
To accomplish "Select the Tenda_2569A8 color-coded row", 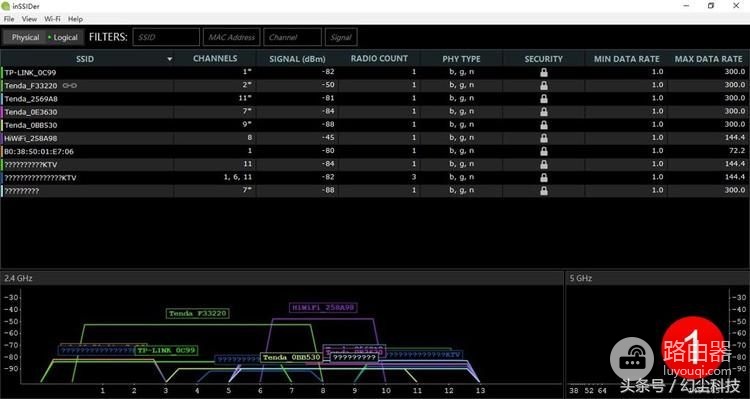I will (375, 99).
